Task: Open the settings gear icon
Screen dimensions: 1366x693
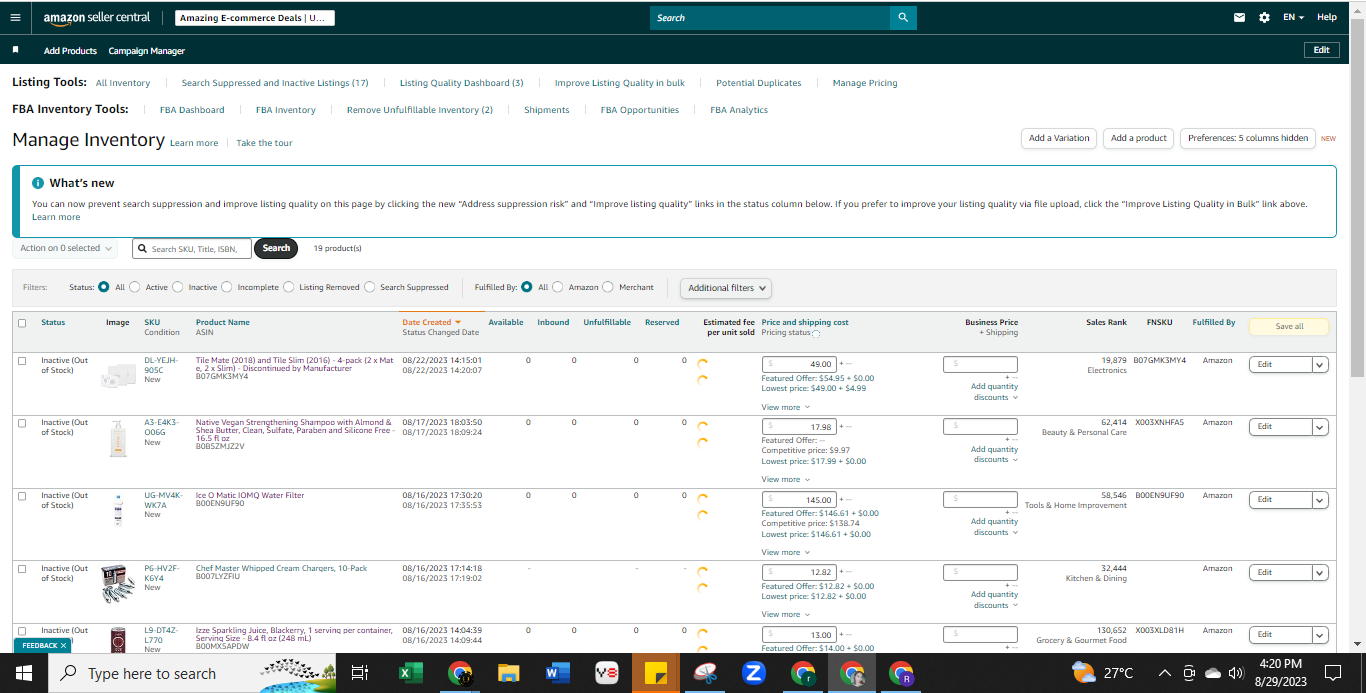Action: click(x=1264, y=17)
